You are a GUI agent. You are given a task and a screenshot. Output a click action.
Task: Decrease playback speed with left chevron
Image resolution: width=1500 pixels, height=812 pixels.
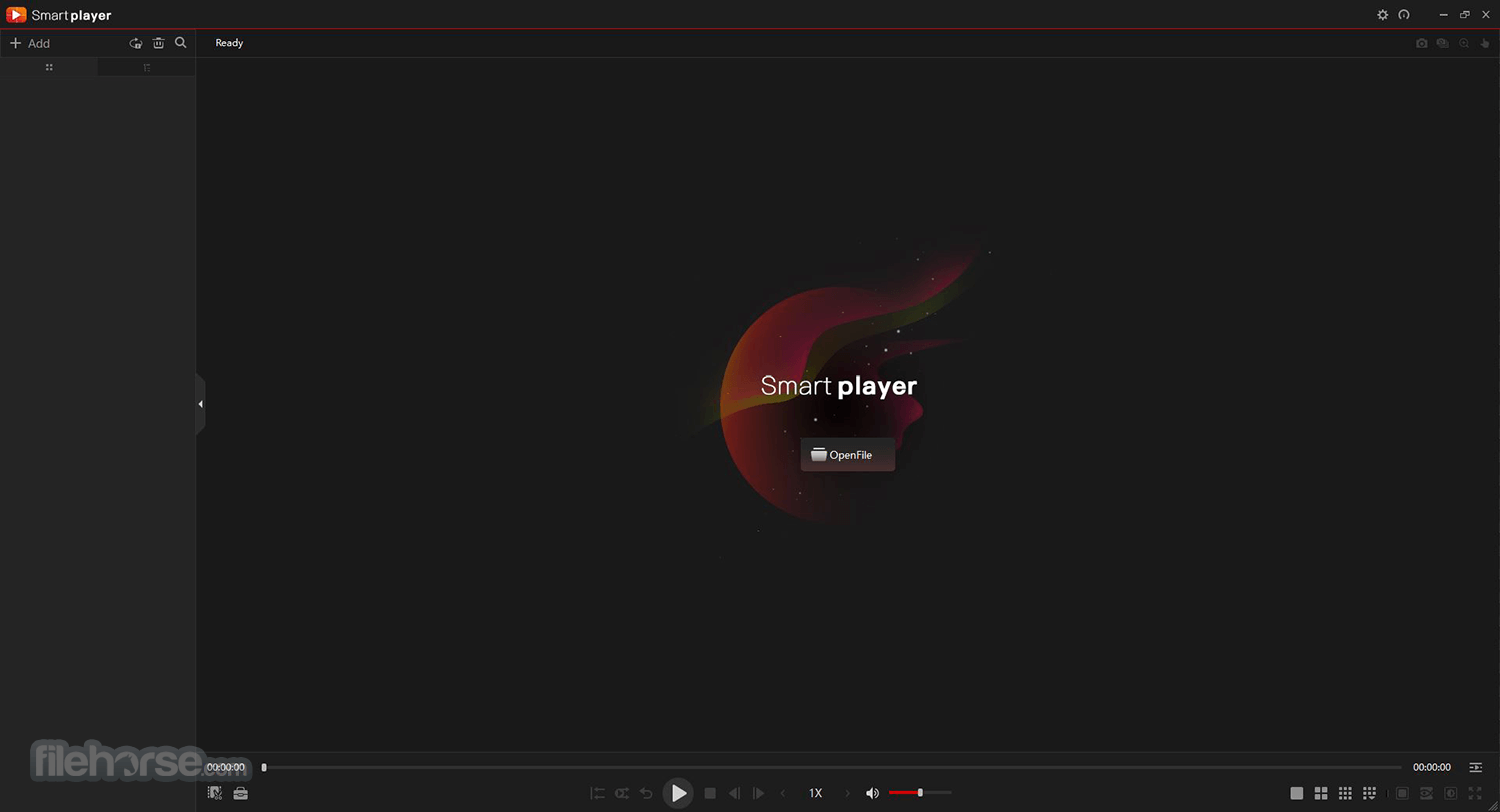pyautogui.click(x=783, y=793)
